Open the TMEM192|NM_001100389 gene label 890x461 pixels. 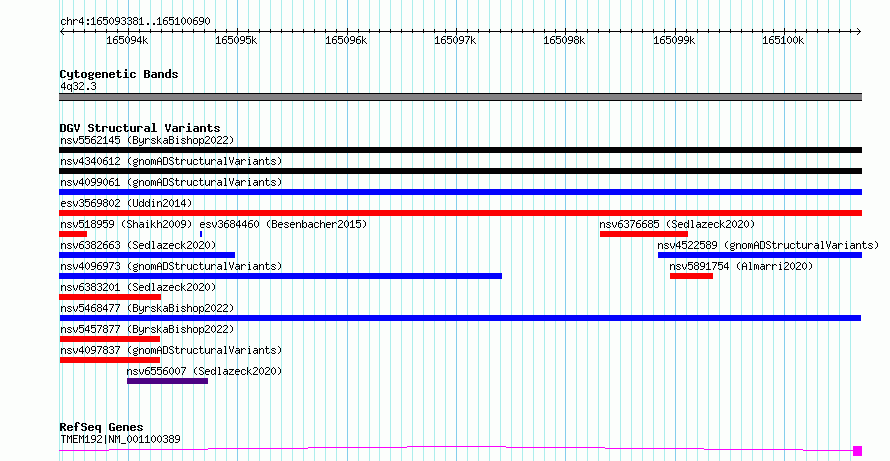click(x=120, y=439)
